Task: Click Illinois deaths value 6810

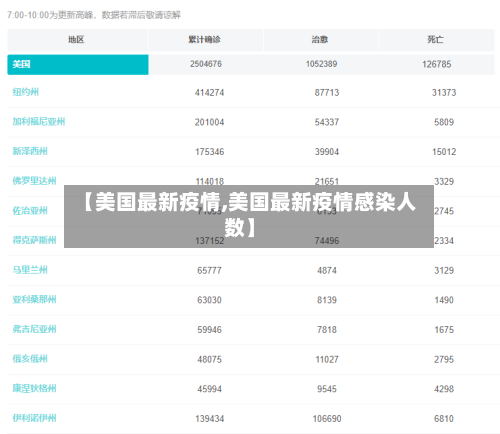Action: coord(444,419)
